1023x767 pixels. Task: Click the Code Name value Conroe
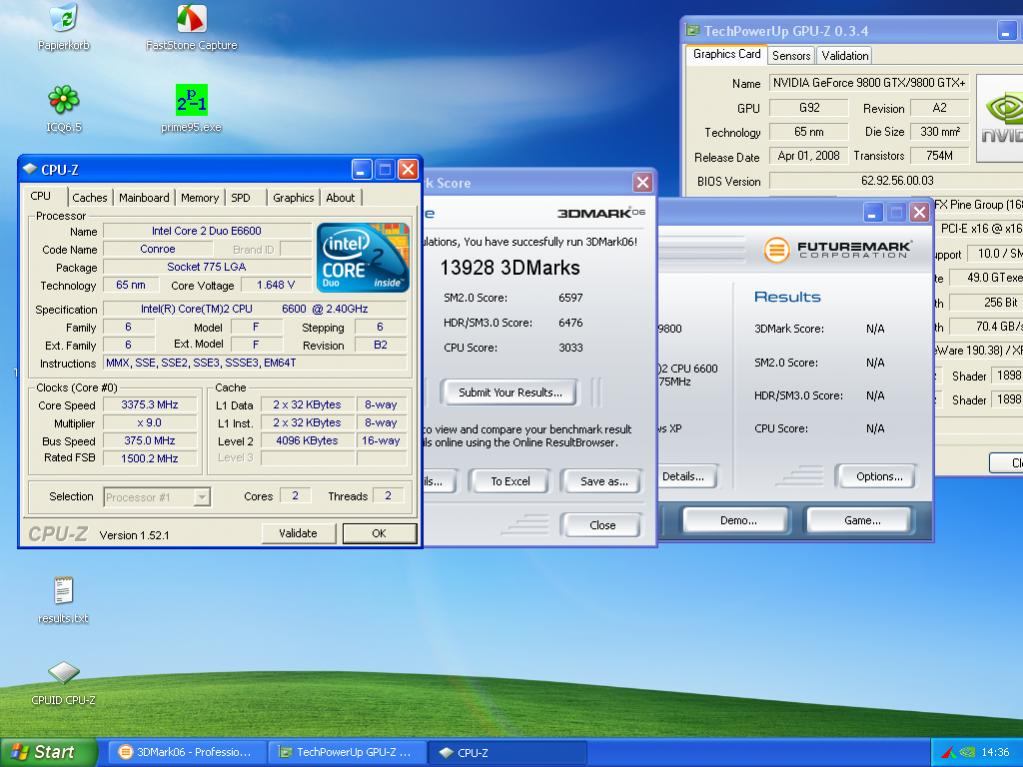[157, 249]
